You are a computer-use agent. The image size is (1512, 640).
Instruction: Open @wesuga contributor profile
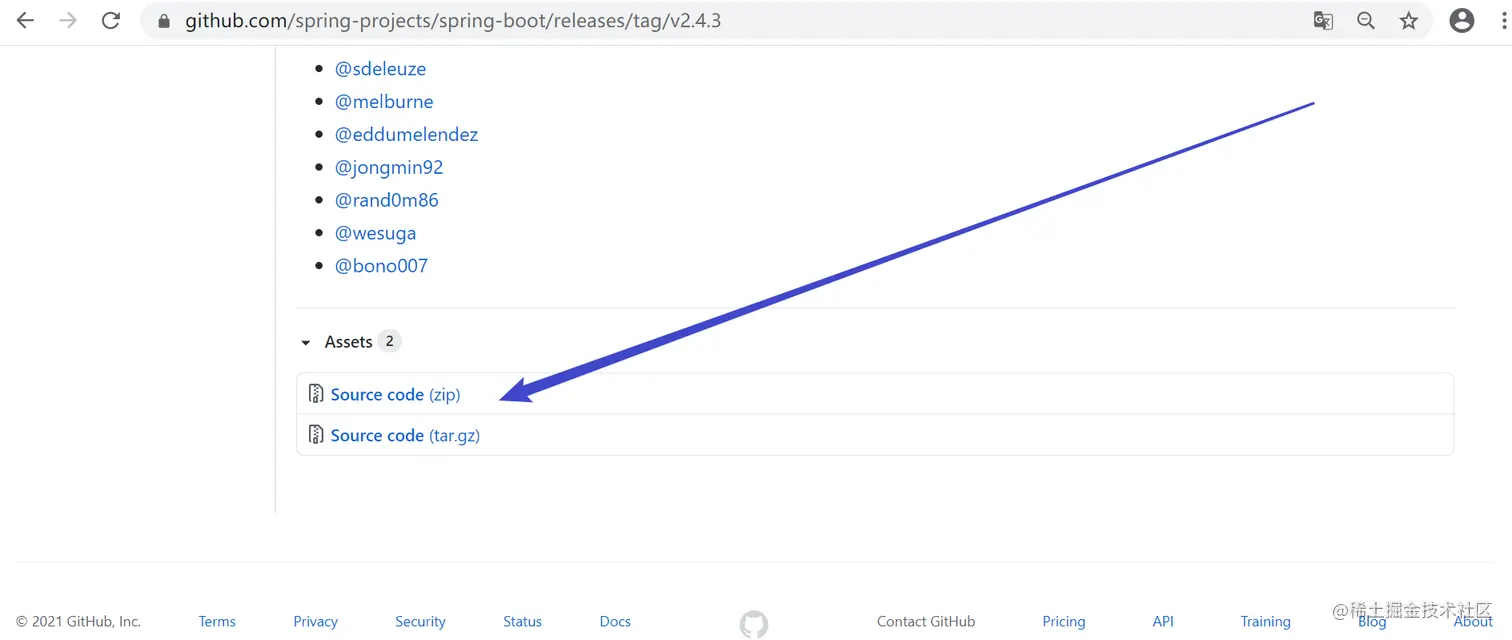(x=375, y=233)
